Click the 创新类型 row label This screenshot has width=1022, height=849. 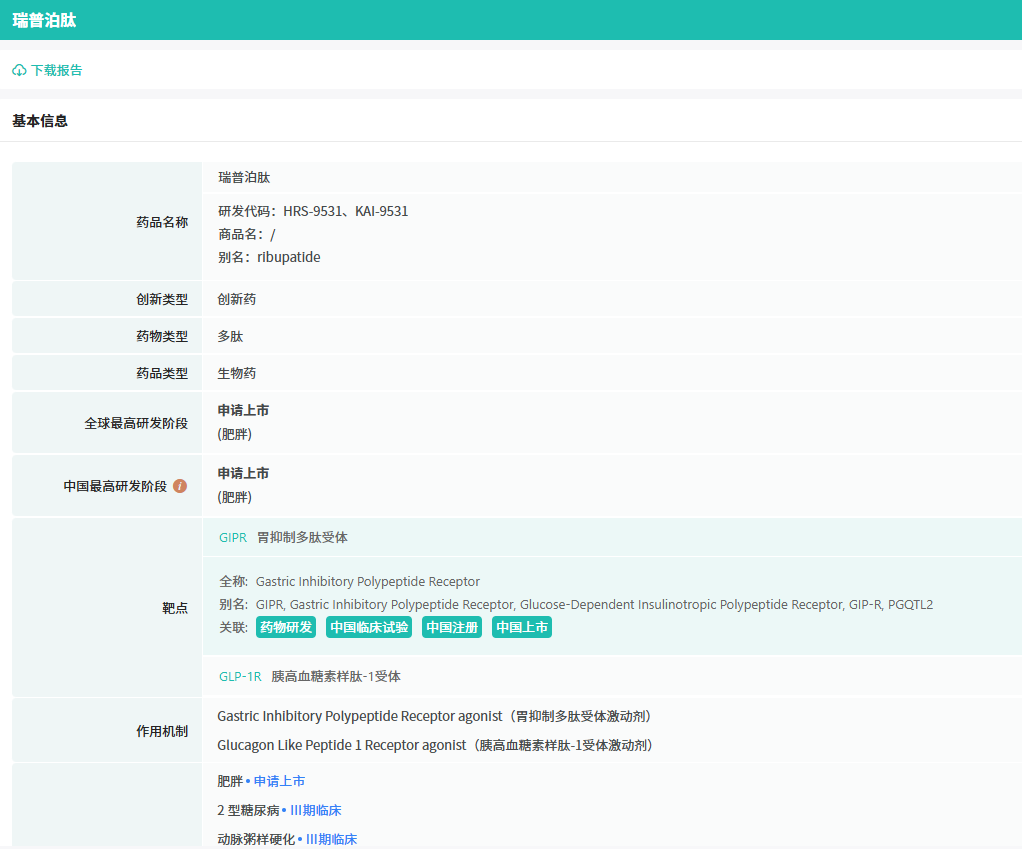pos(162,299)
